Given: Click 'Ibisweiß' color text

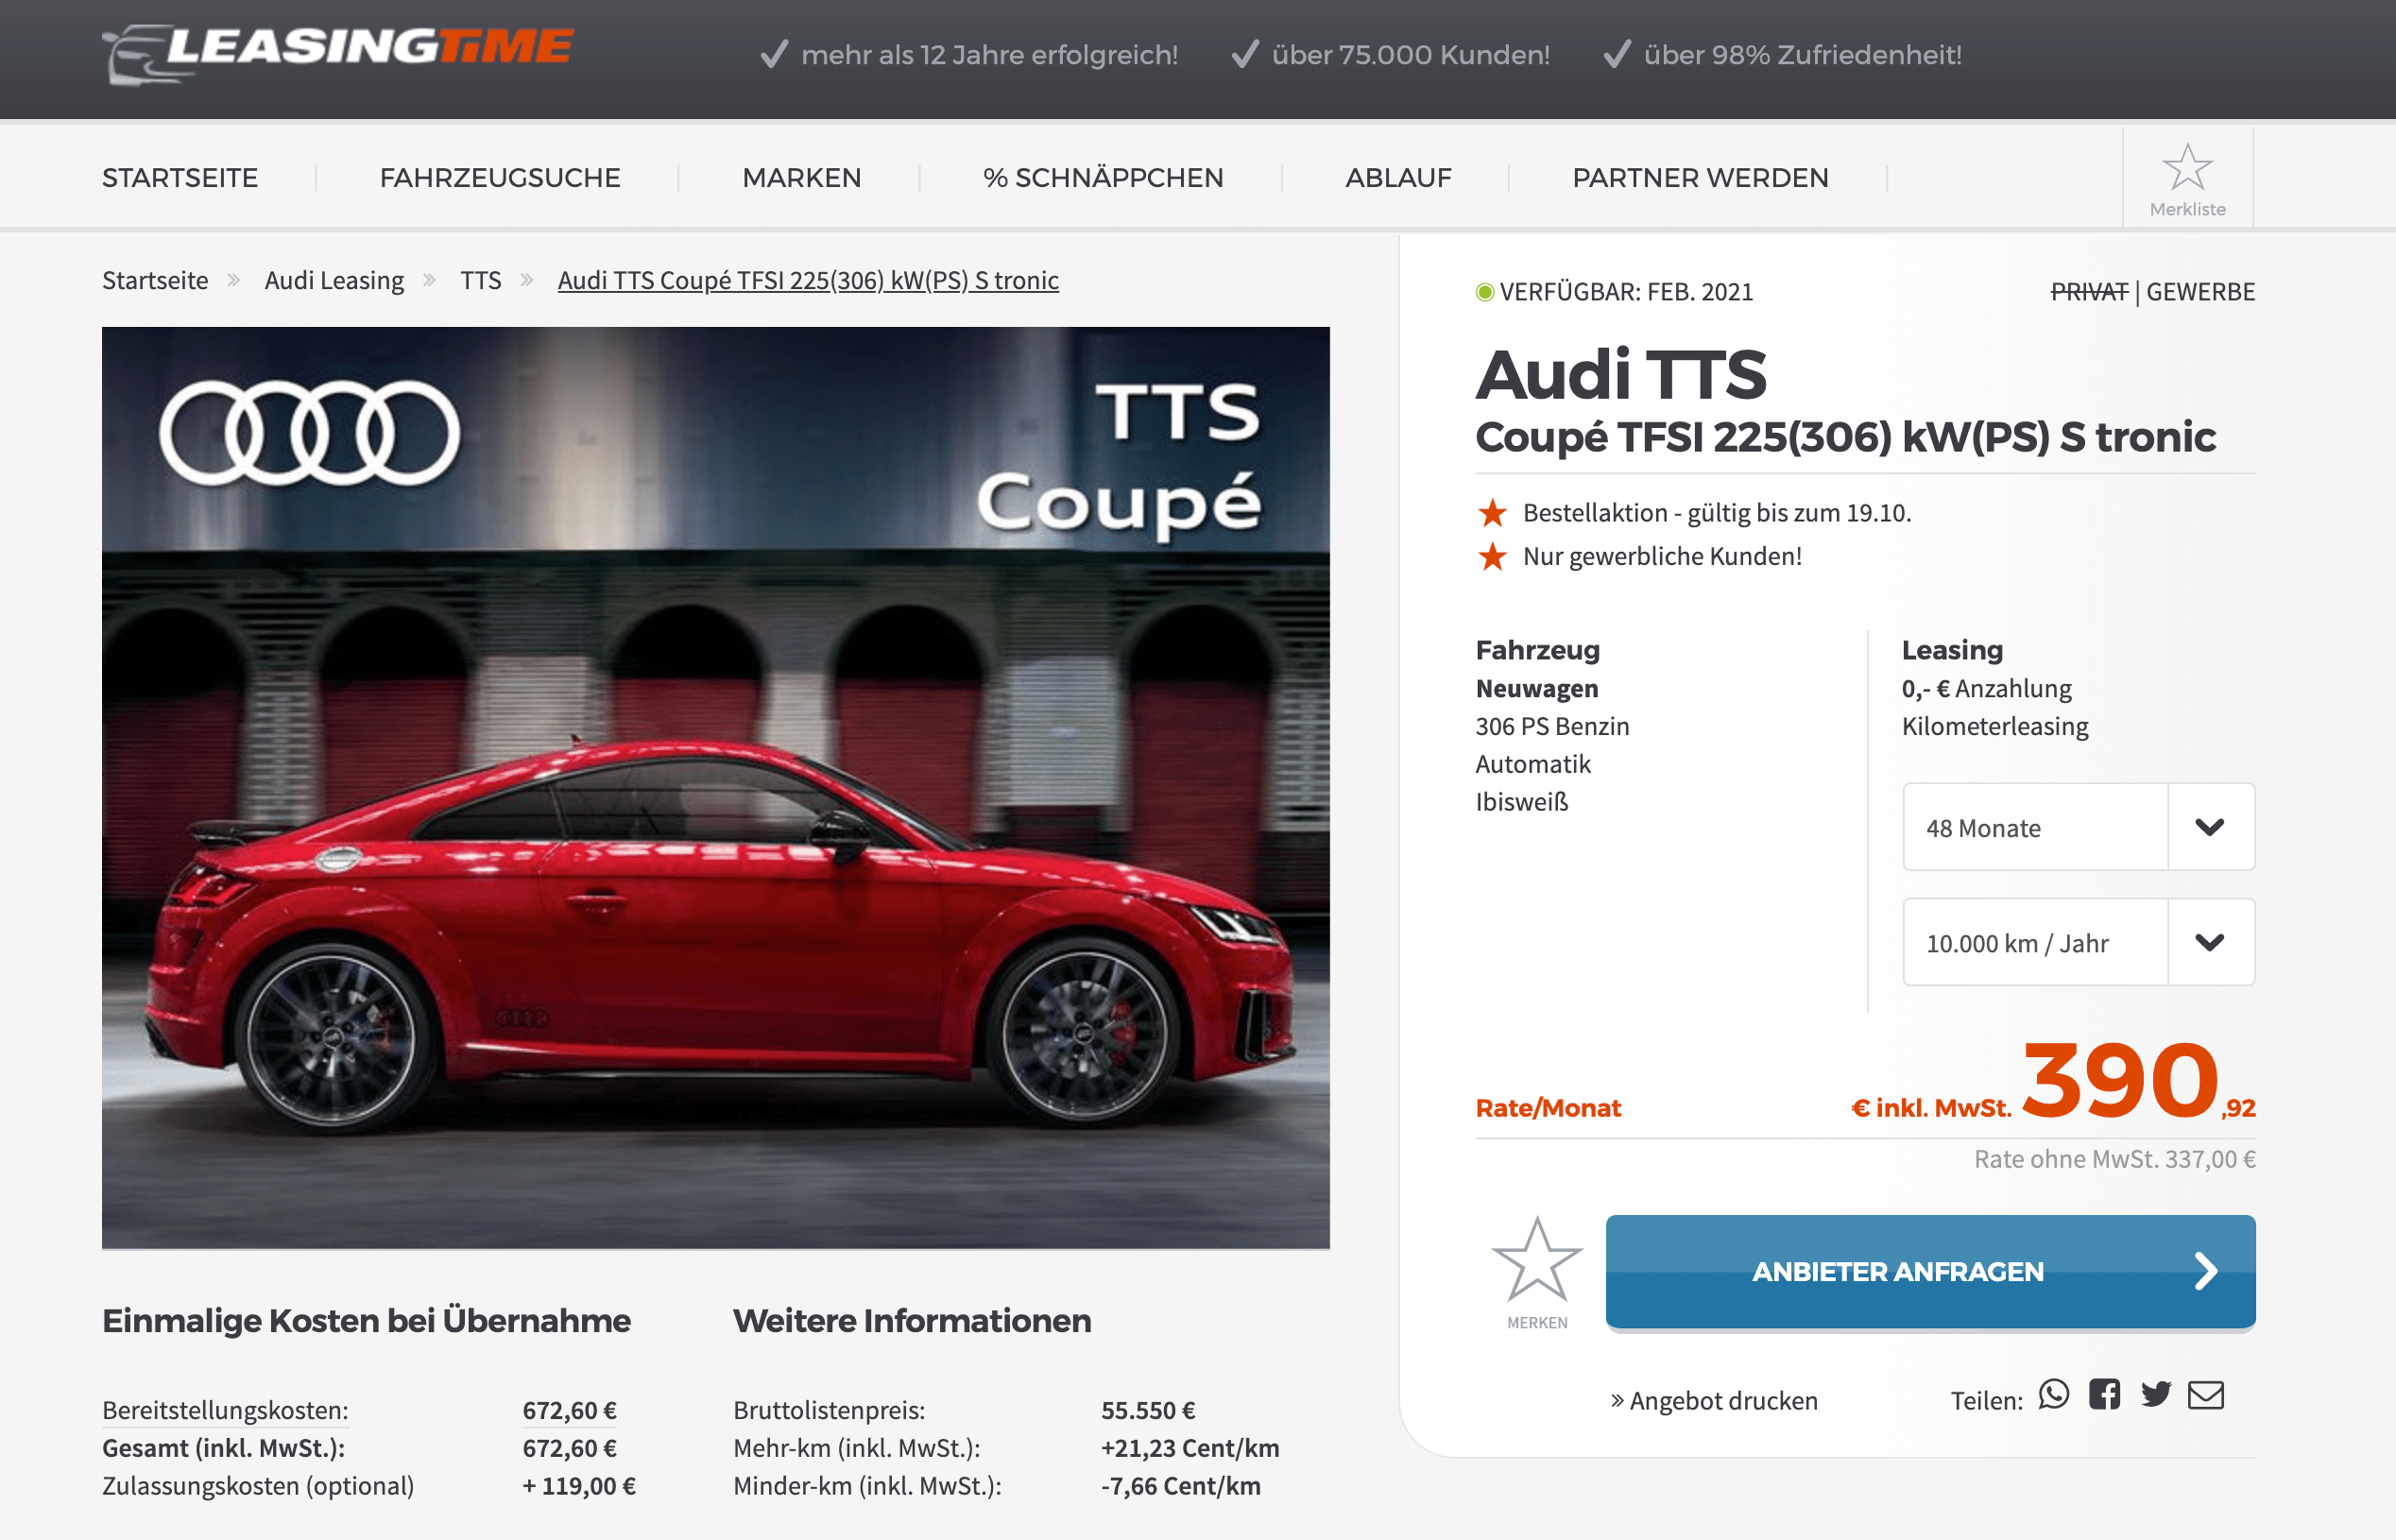Looking at the screenshot, I should pos(1522,802).
